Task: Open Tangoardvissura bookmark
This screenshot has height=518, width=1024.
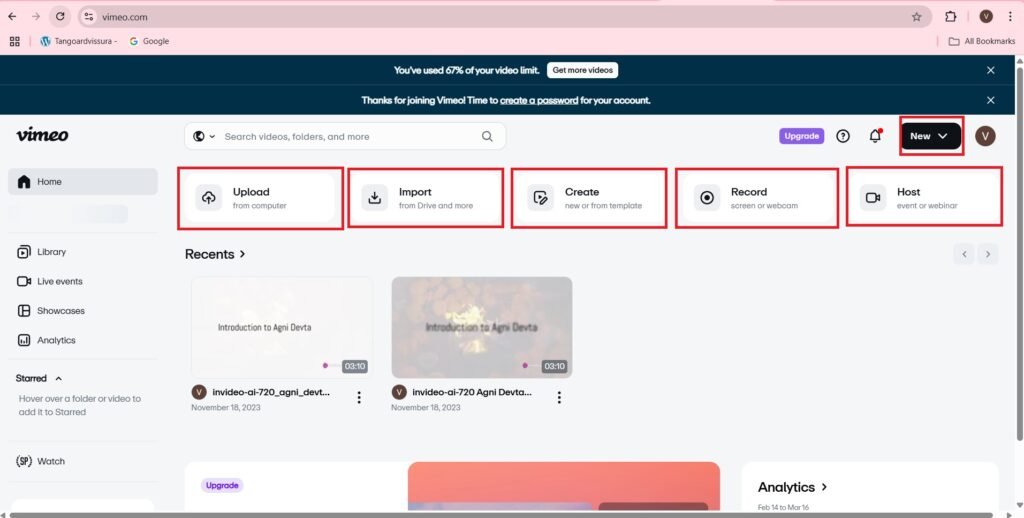Action: point(78,41)
